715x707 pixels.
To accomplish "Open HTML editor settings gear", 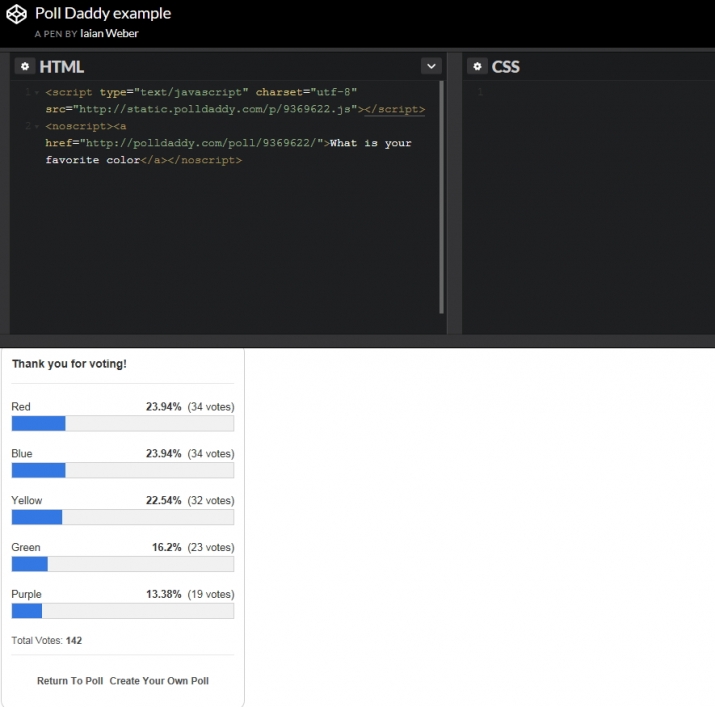I will point(25,67).
